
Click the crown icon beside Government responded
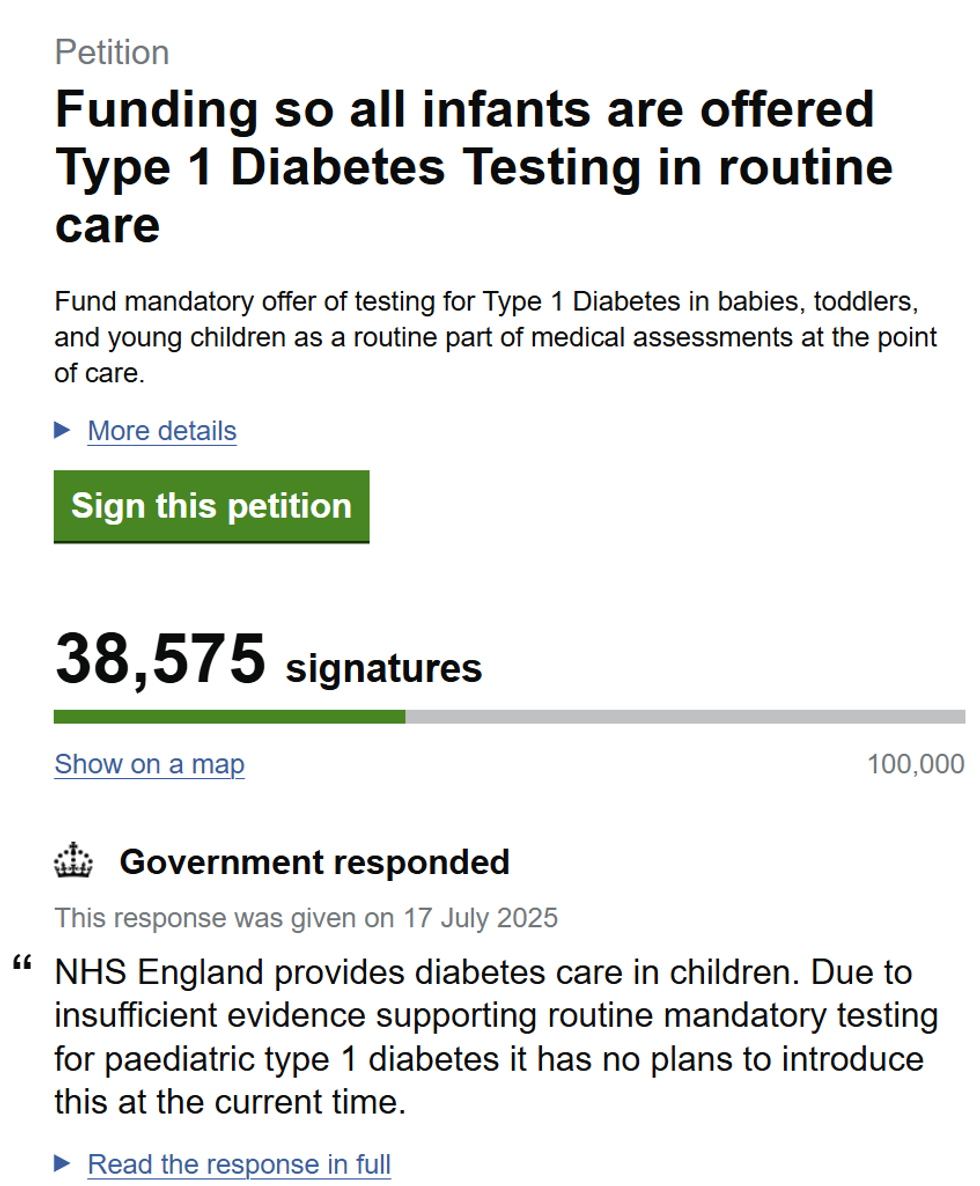(73, 861)
